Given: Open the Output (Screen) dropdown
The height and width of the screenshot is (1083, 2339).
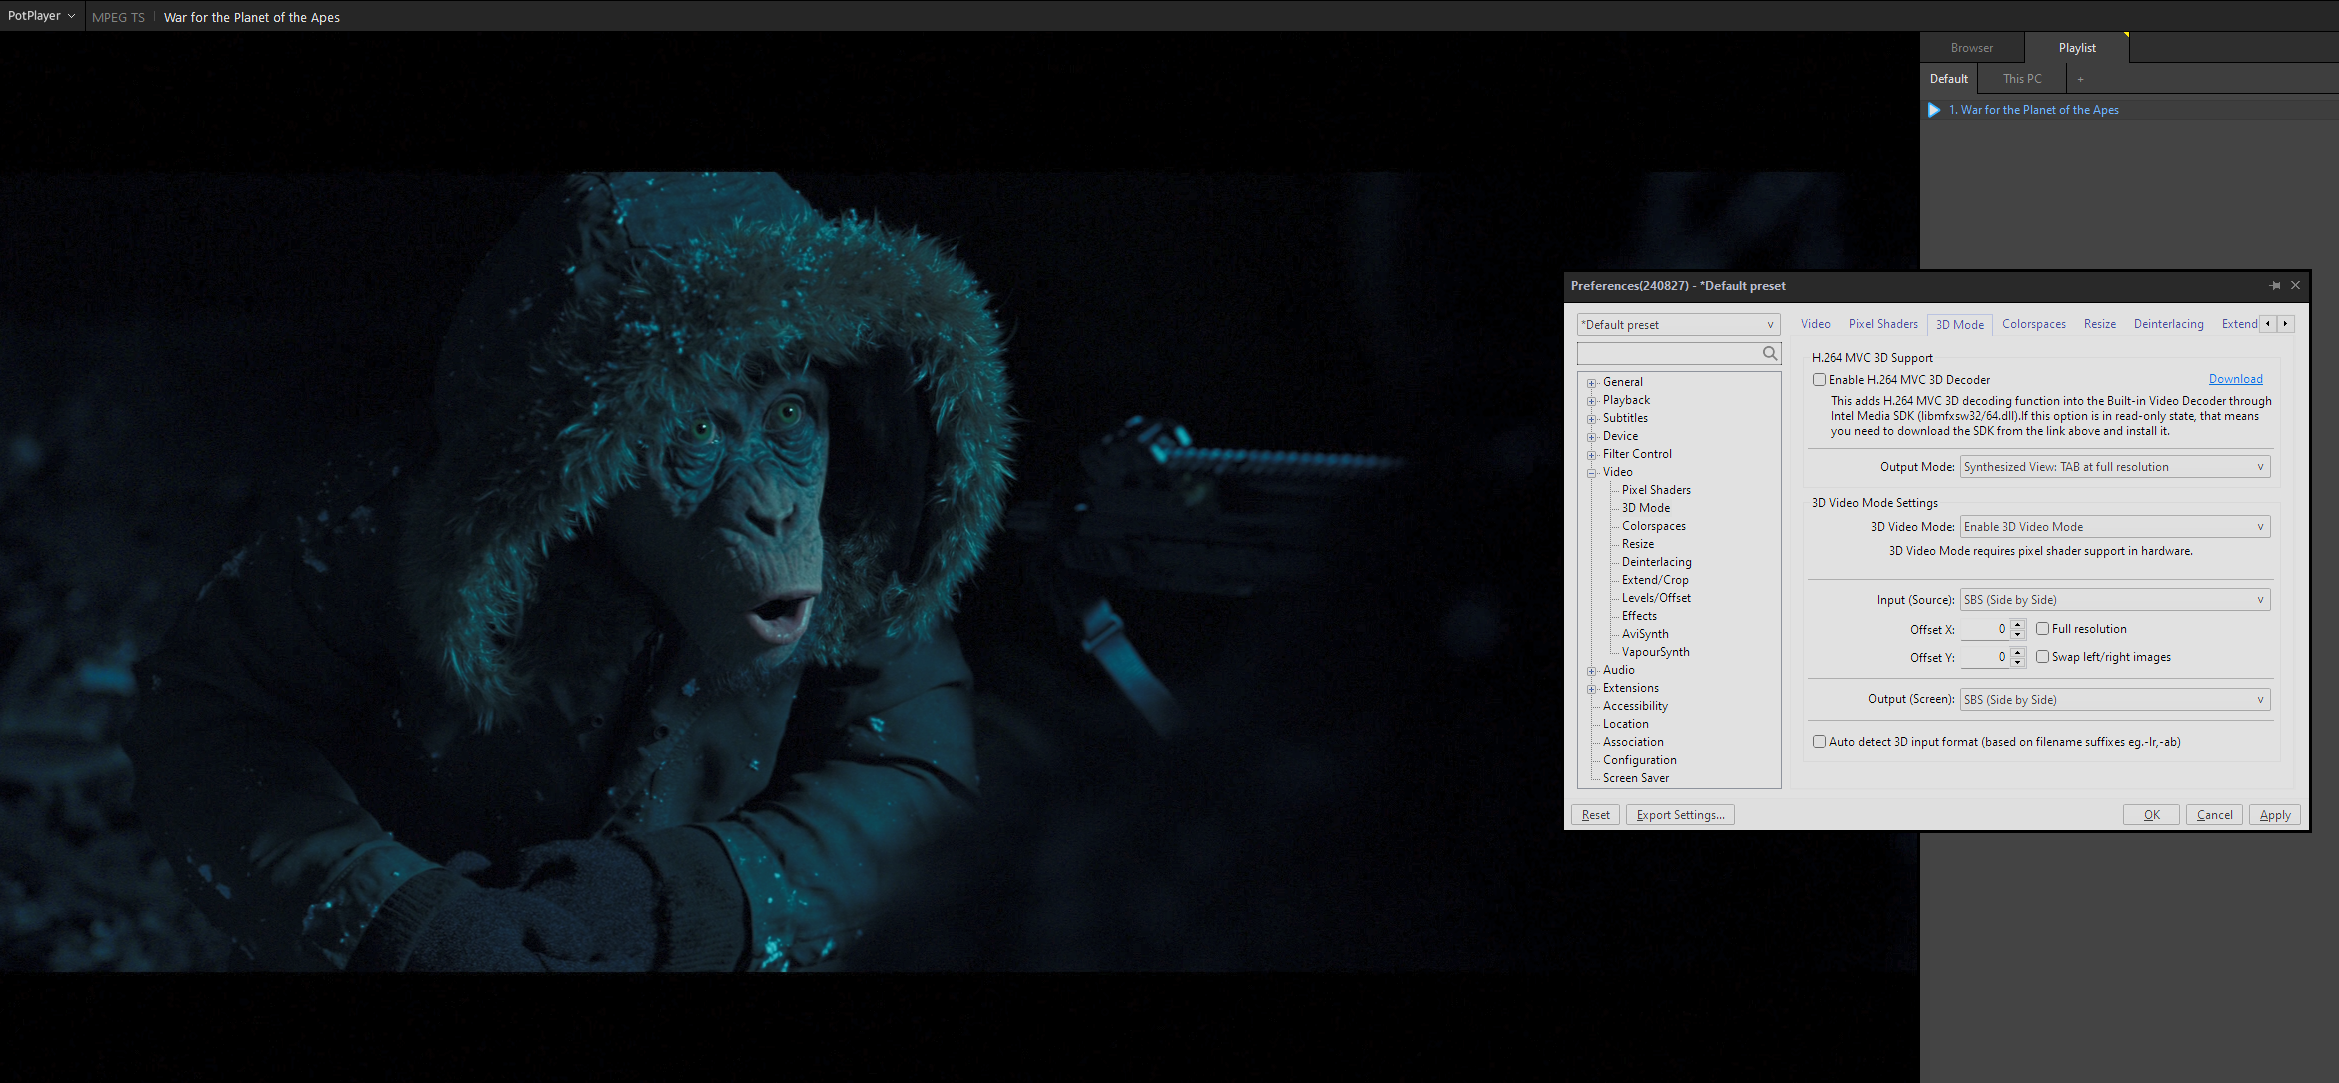Looking at the screenshot, I should pyautogui.click(x=2114, y=700).
